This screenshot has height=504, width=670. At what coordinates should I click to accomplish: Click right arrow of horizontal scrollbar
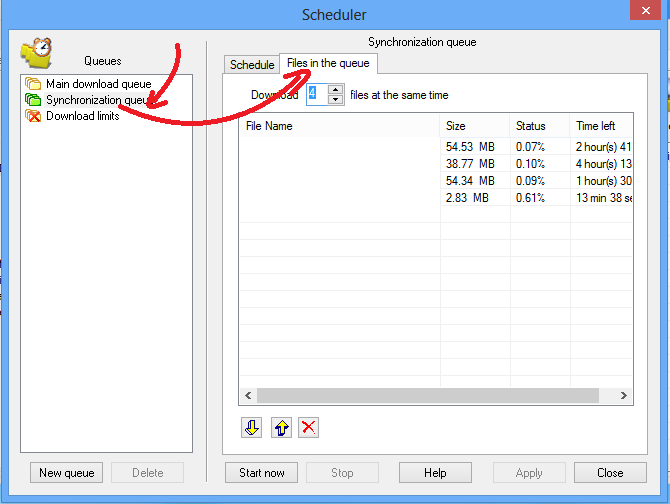point(623,396)
